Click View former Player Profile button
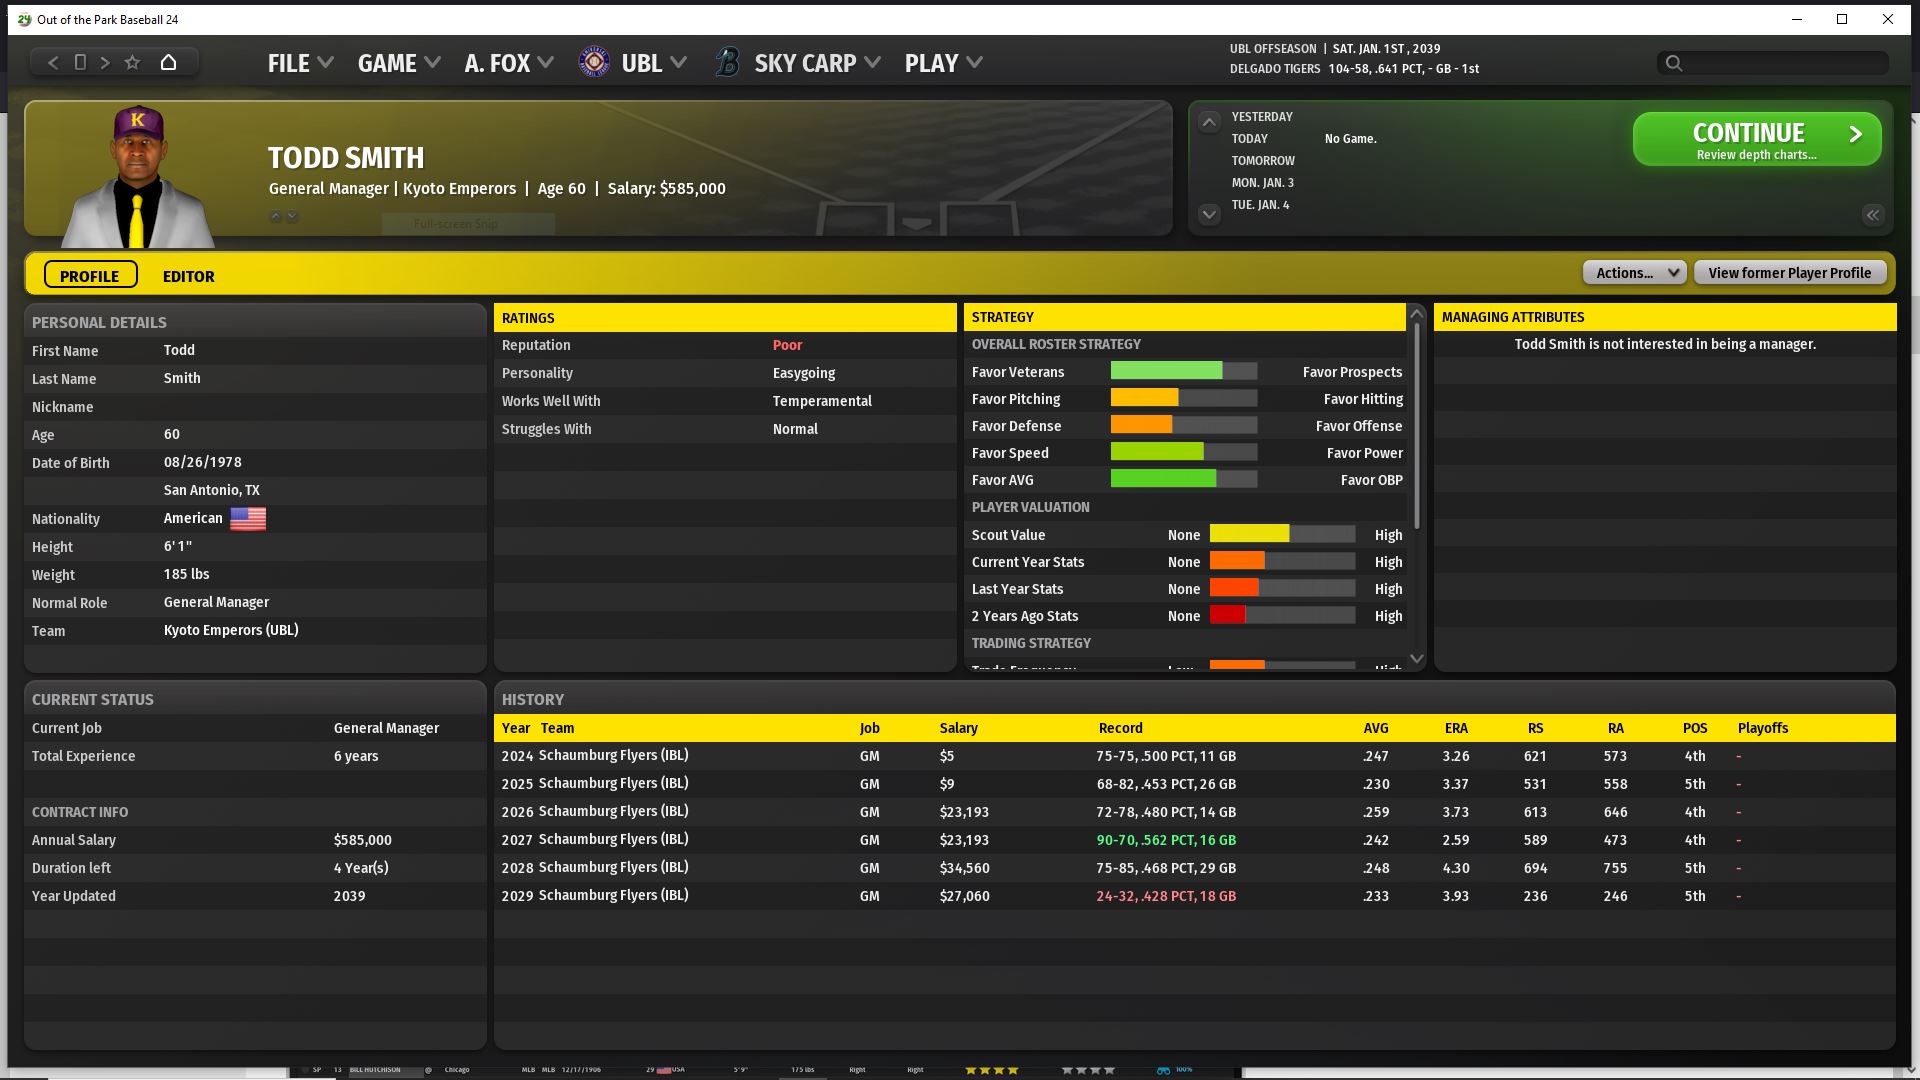Viewport: 1920px width, 1080px height. pos(1789,272)
